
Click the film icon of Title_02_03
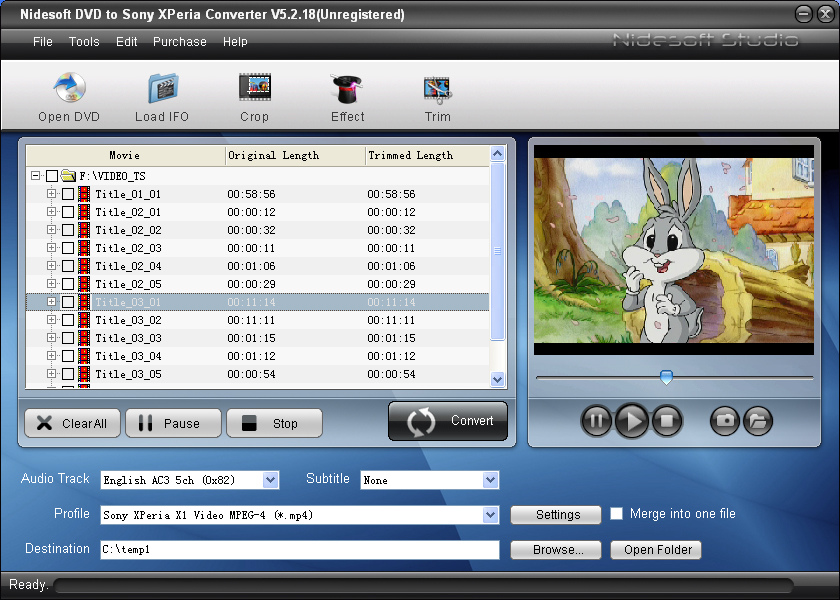(x=84, y=248)
